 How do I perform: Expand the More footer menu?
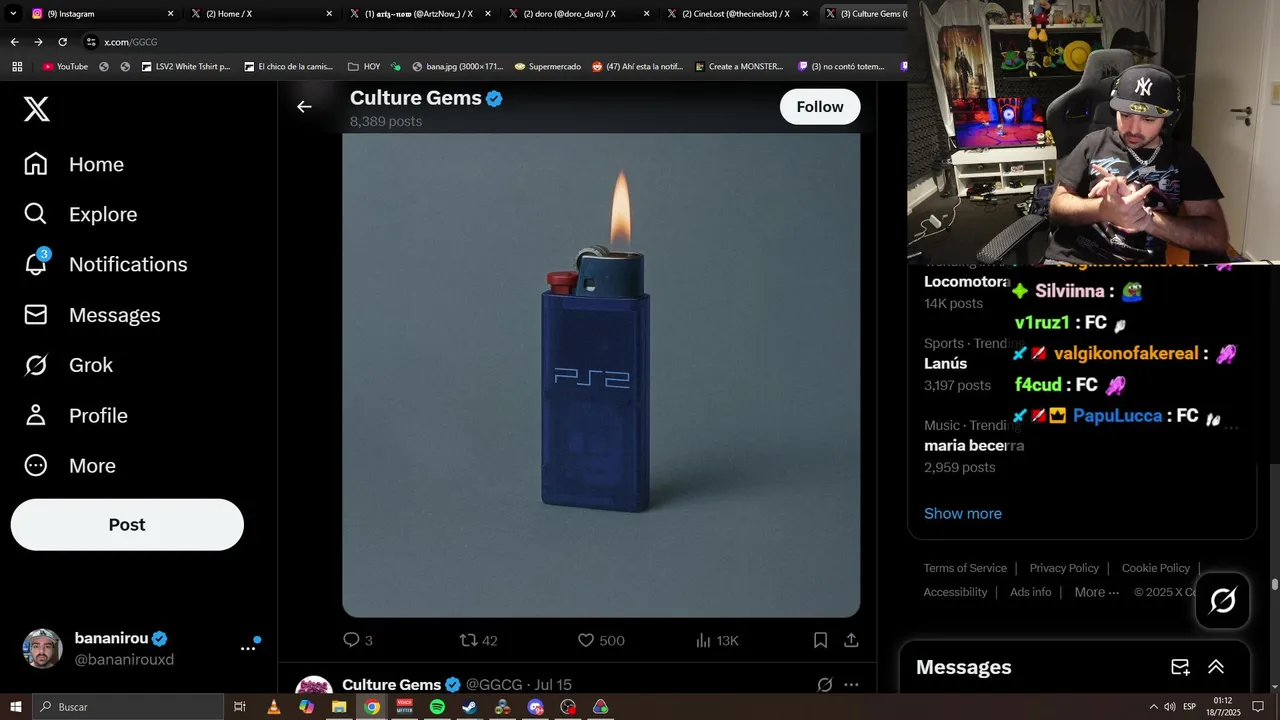(x=1097, y=592)
